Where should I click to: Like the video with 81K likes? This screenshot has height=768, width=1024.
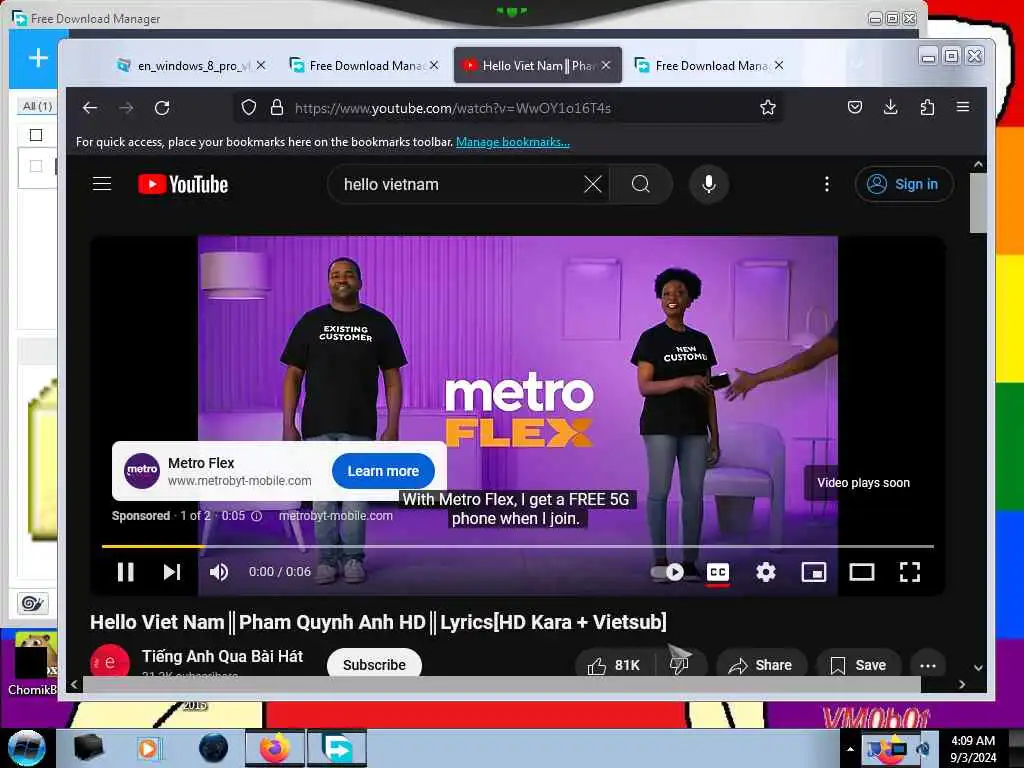614,665
